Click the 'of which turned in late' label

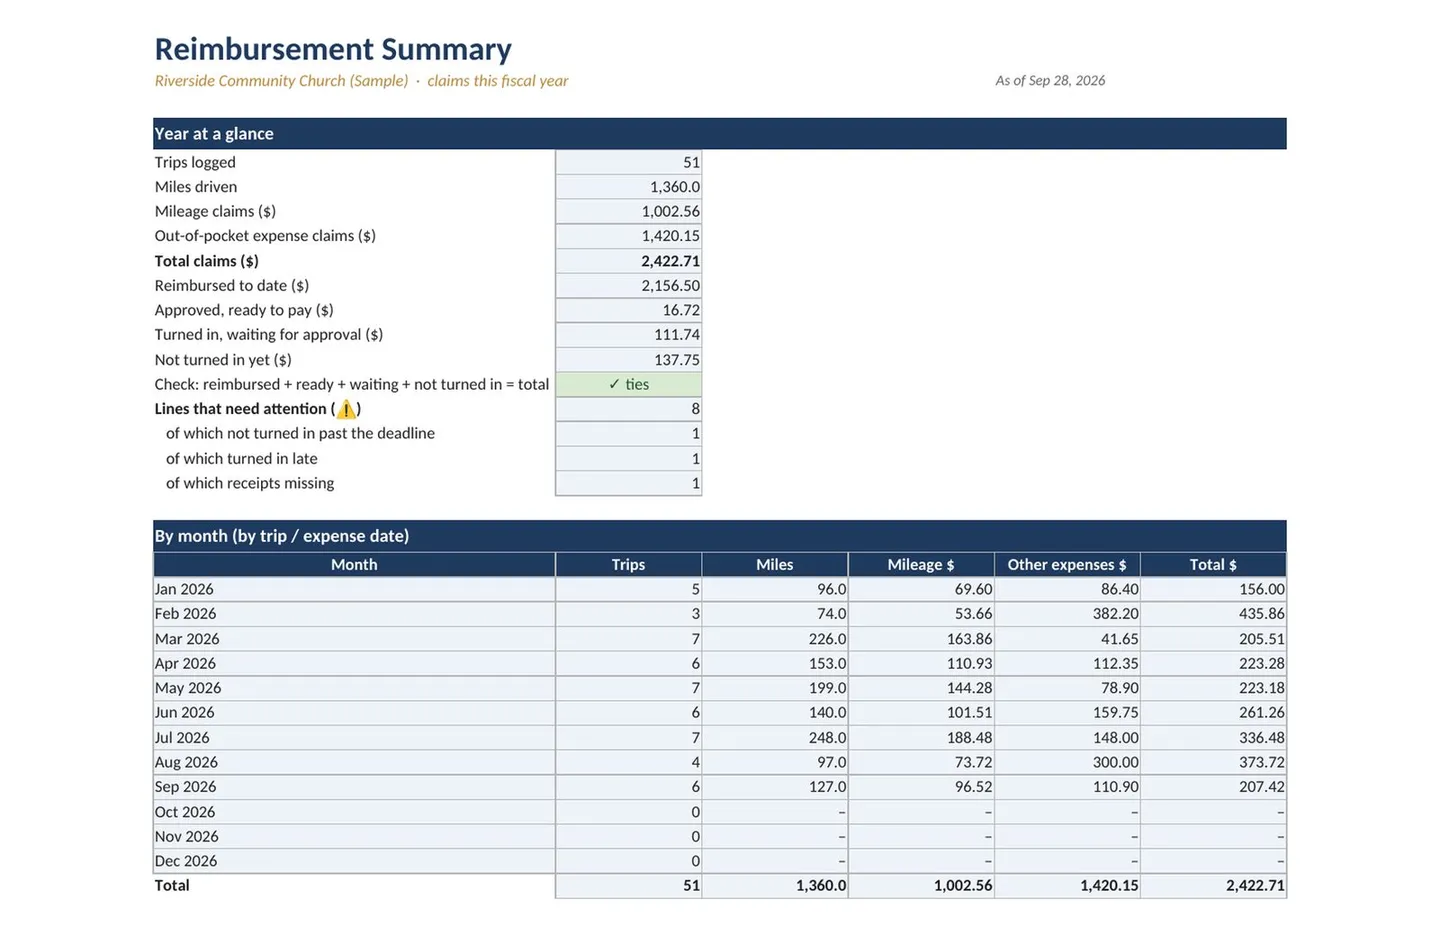(241, 458)
